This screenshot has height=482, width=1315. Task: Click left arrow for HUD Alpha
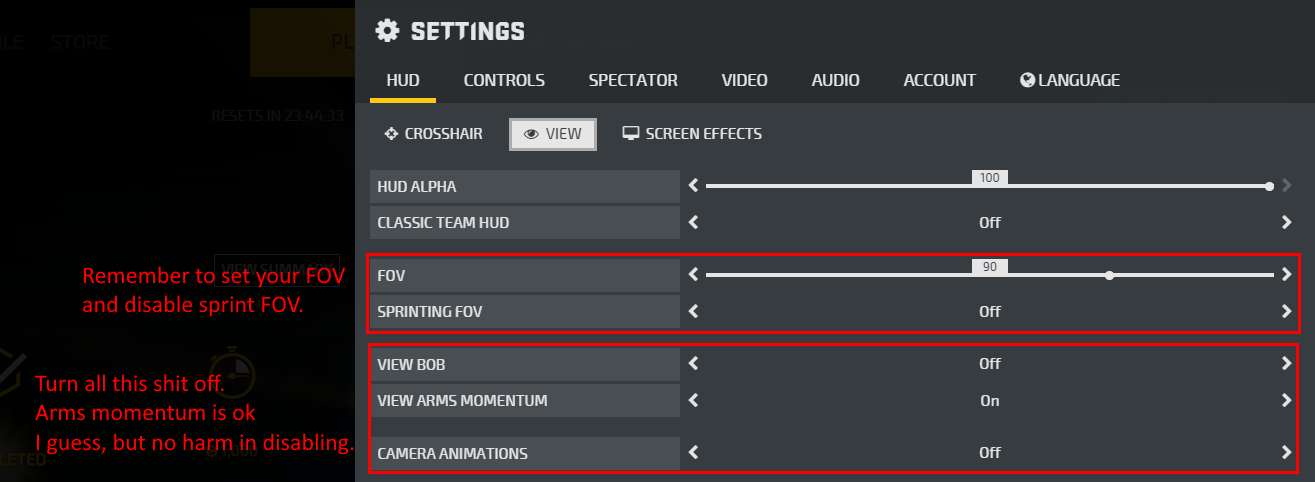point(693,186)
